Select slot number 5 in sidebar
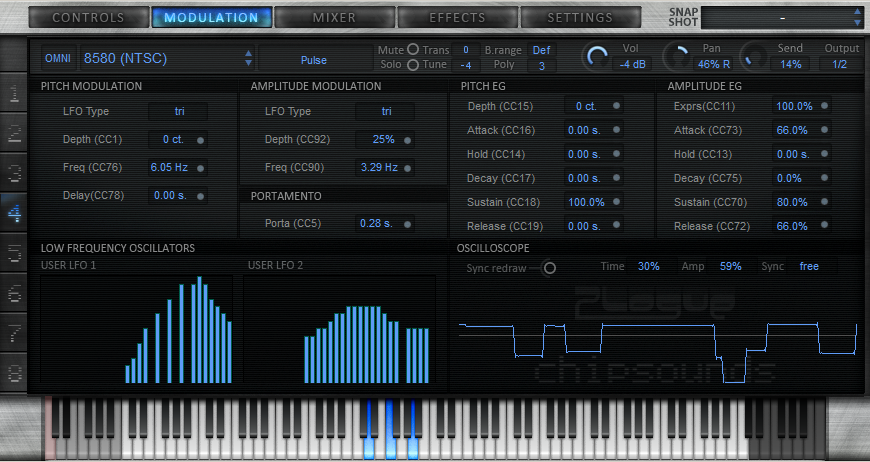870x462 pixels. pos(14,252)
